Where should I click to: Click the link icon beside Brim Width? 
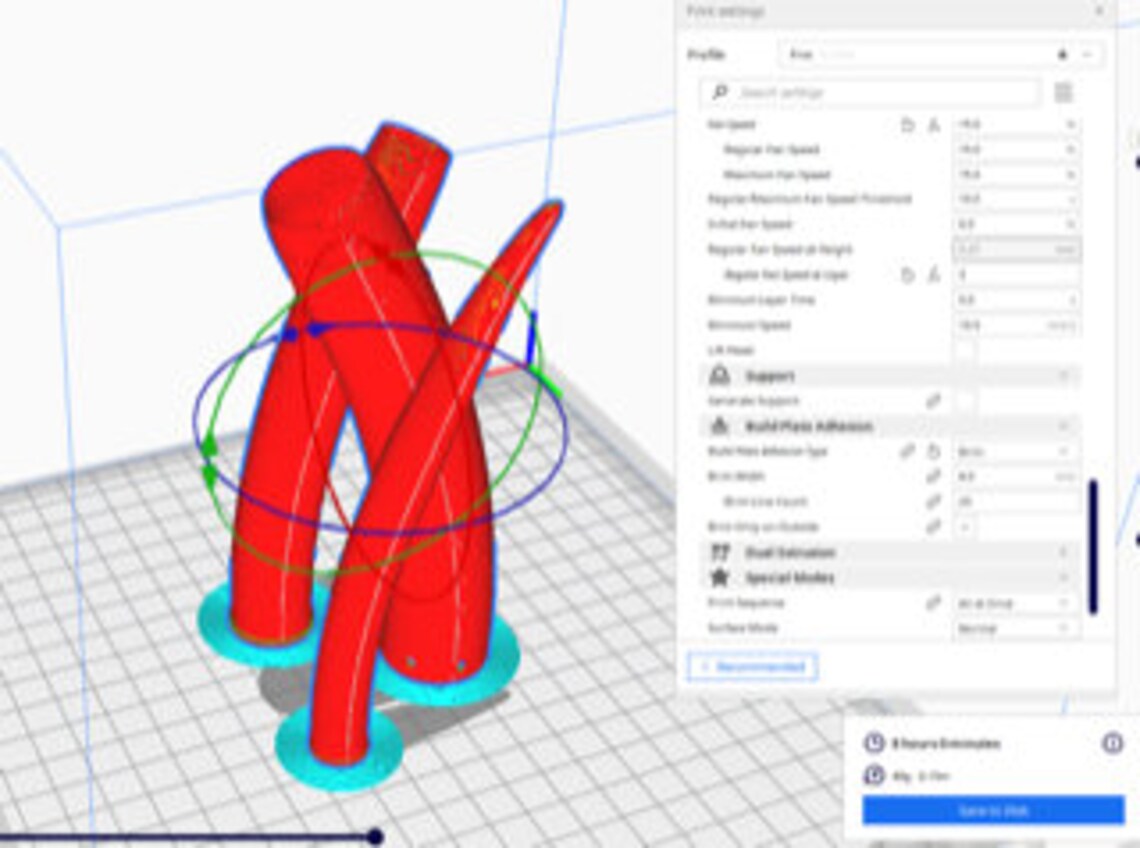click(933, 476)
